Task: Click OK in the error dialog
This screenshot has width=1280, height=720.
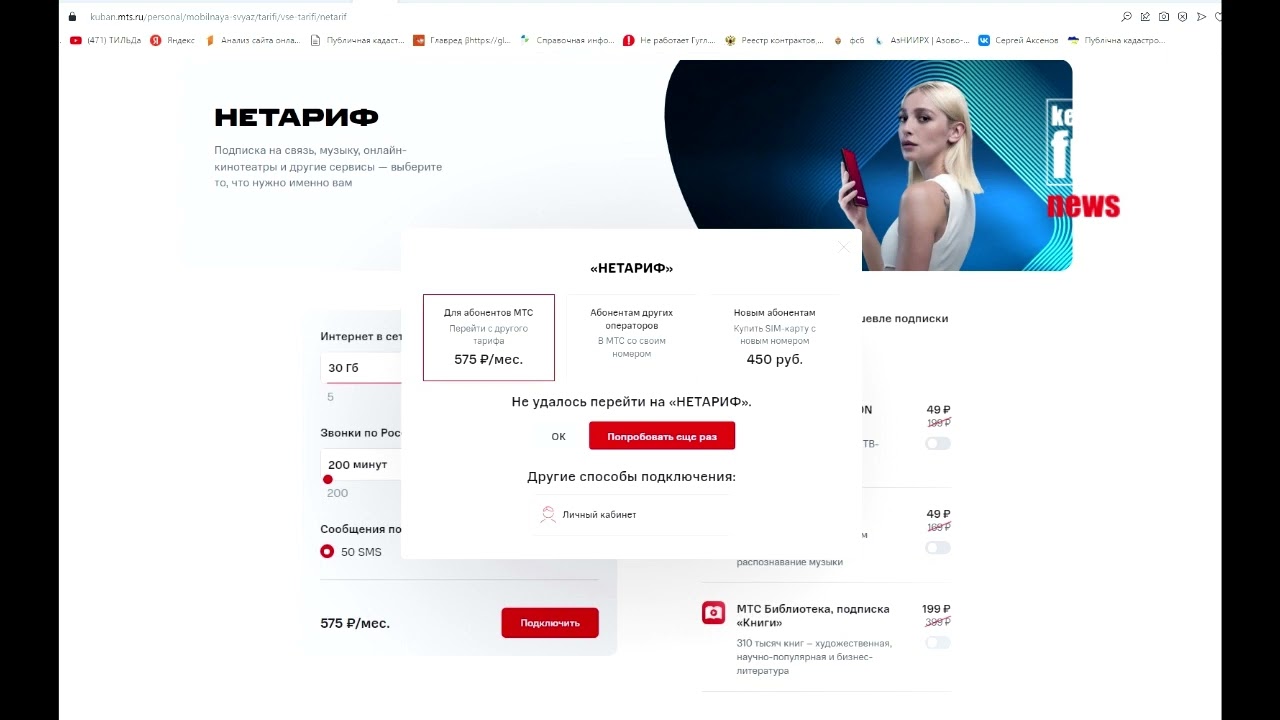Action: (558, 436)
